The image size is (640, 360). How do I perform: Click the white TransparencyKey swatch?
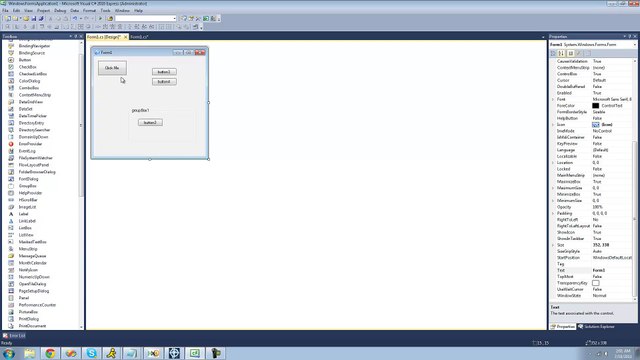596,283
